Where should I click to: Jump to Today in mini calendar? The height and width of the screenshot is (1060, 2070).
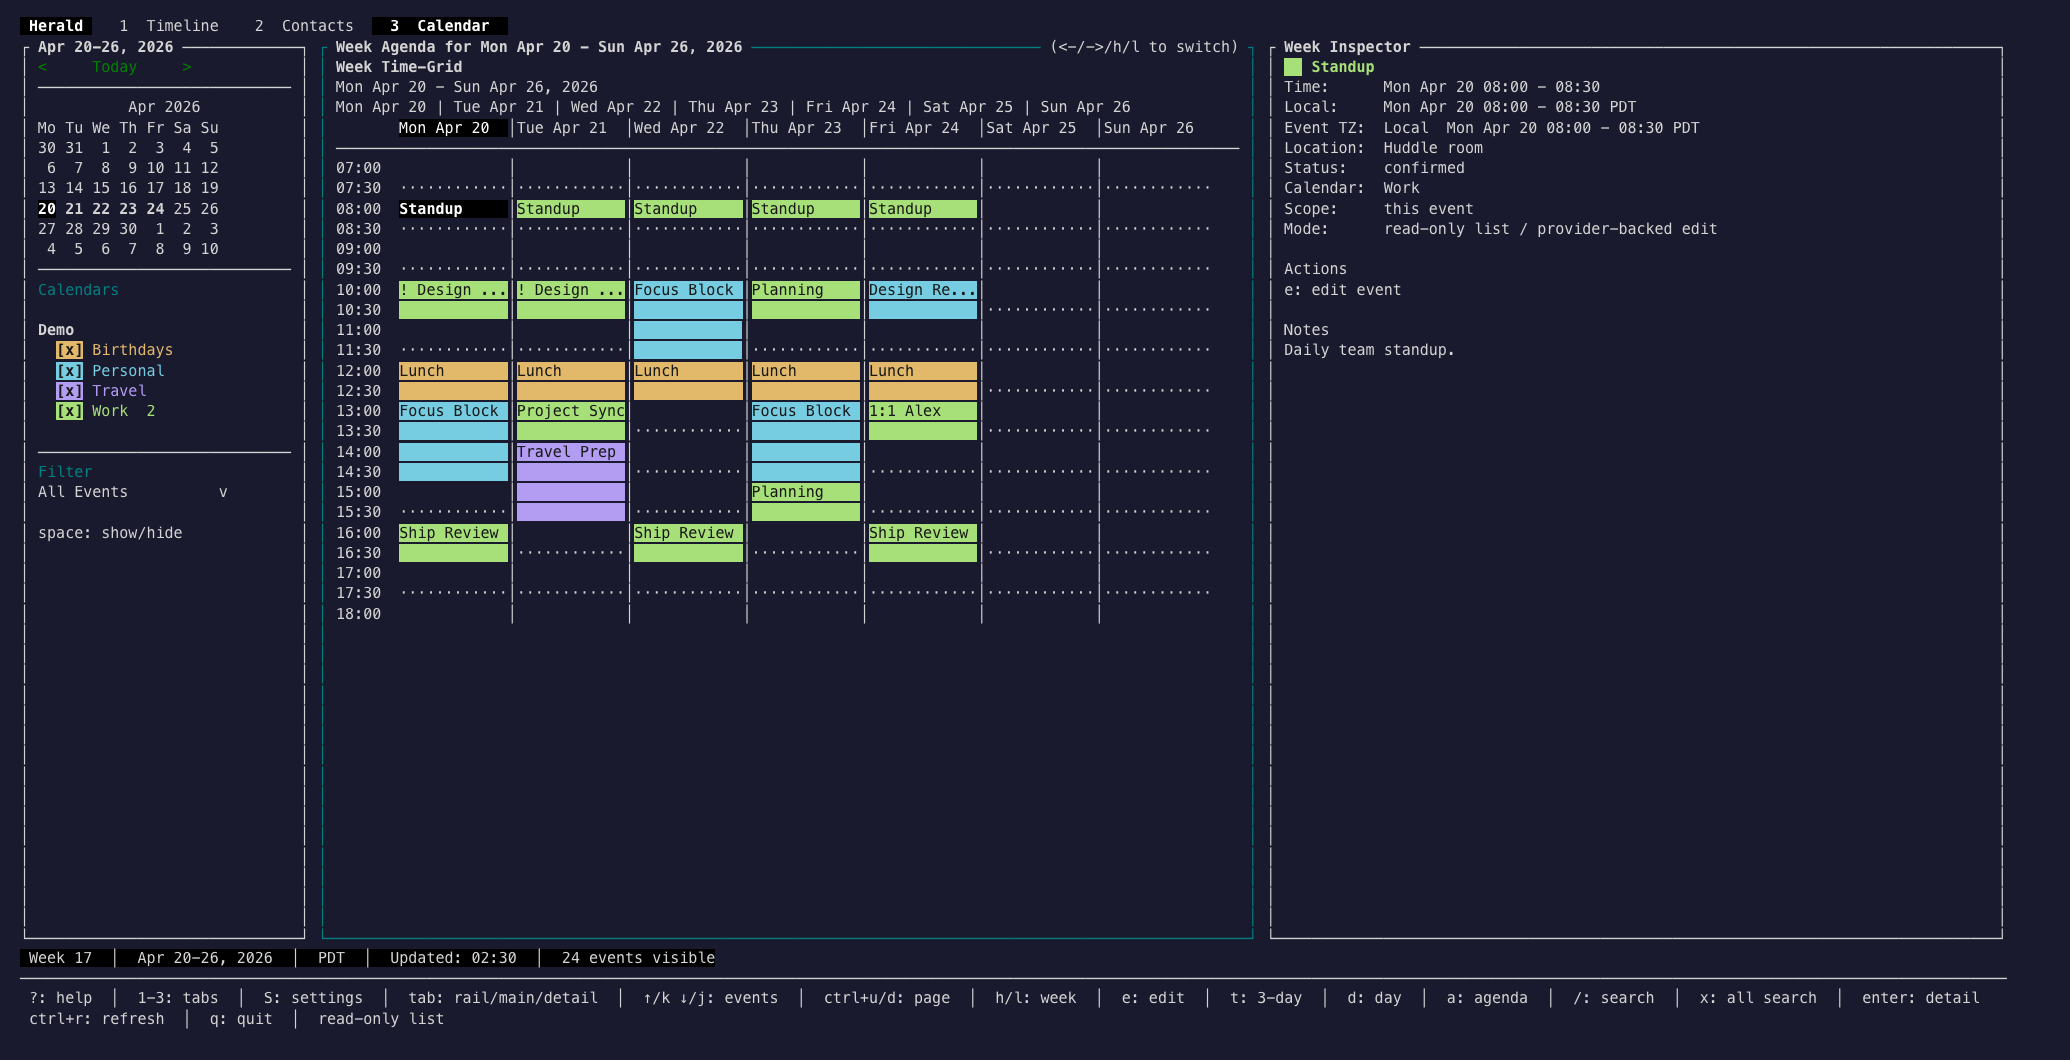coord(115,67)
